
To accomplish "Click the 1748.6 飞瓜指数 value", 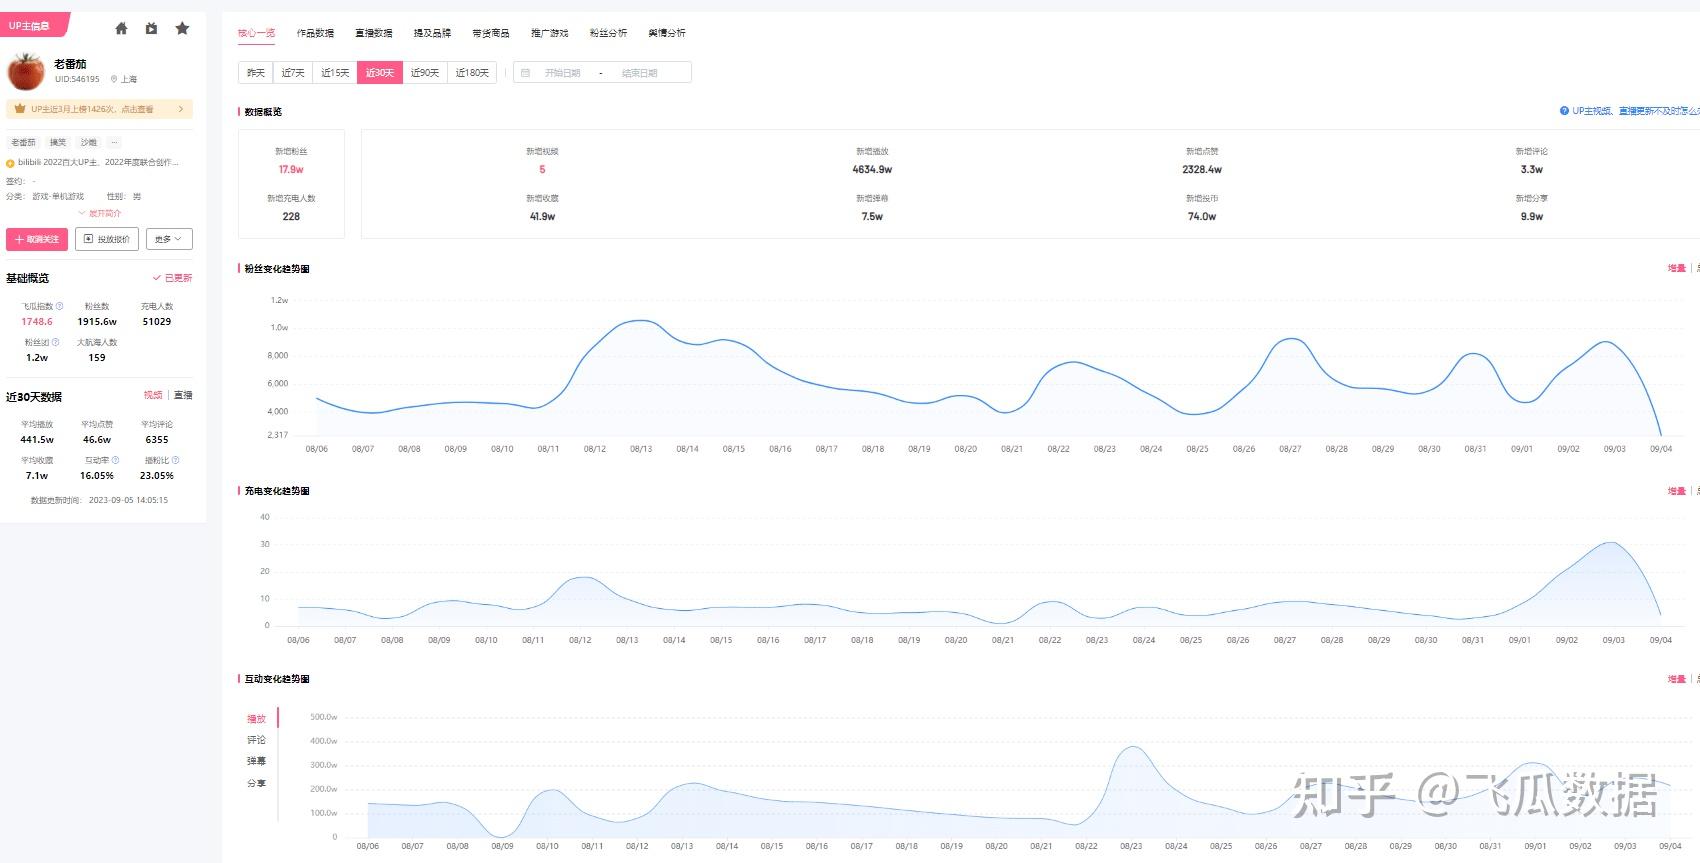I will click(37, 322).
